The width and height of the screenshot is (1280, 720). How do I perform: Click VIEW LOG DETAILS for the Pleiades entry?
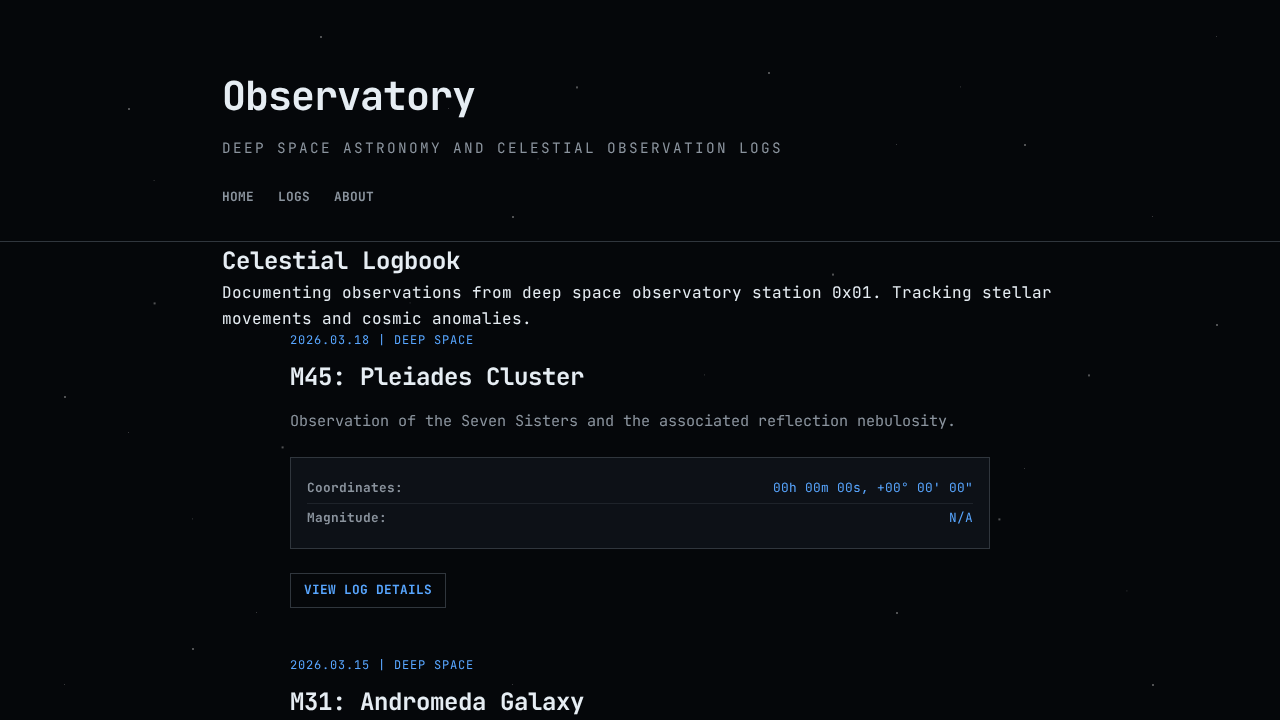click(x=367, y=590)
